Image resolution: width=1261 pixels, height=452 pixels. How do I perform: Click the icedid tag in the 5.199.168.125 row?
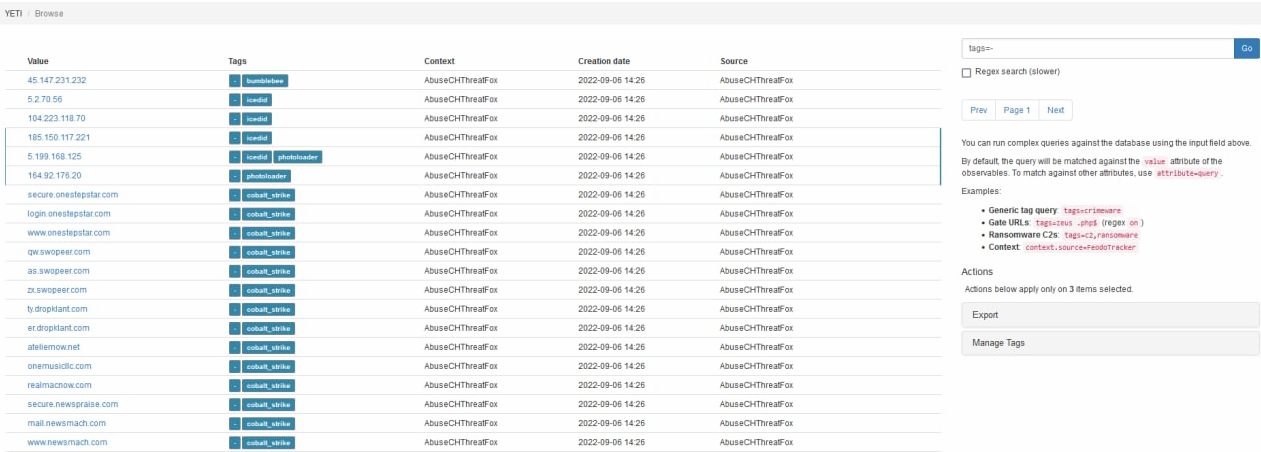click(x=257, y=157)
